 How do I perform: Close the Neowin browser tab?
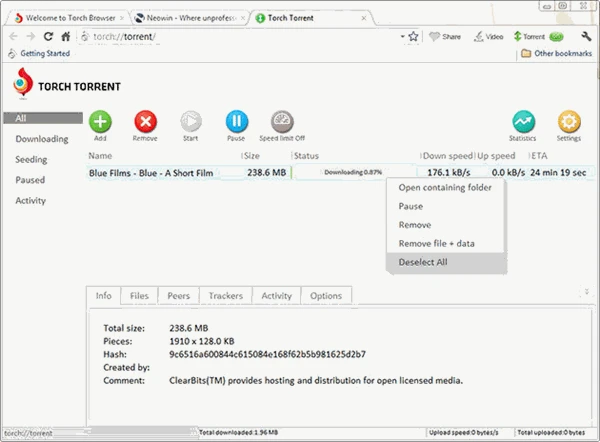tap(243, 18)
